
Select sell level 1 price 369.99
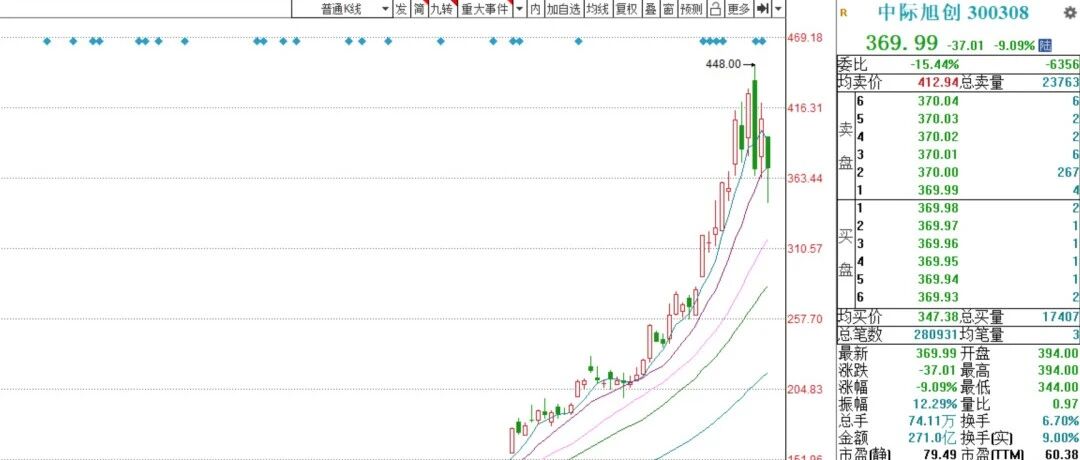click(x=938, y=190)
